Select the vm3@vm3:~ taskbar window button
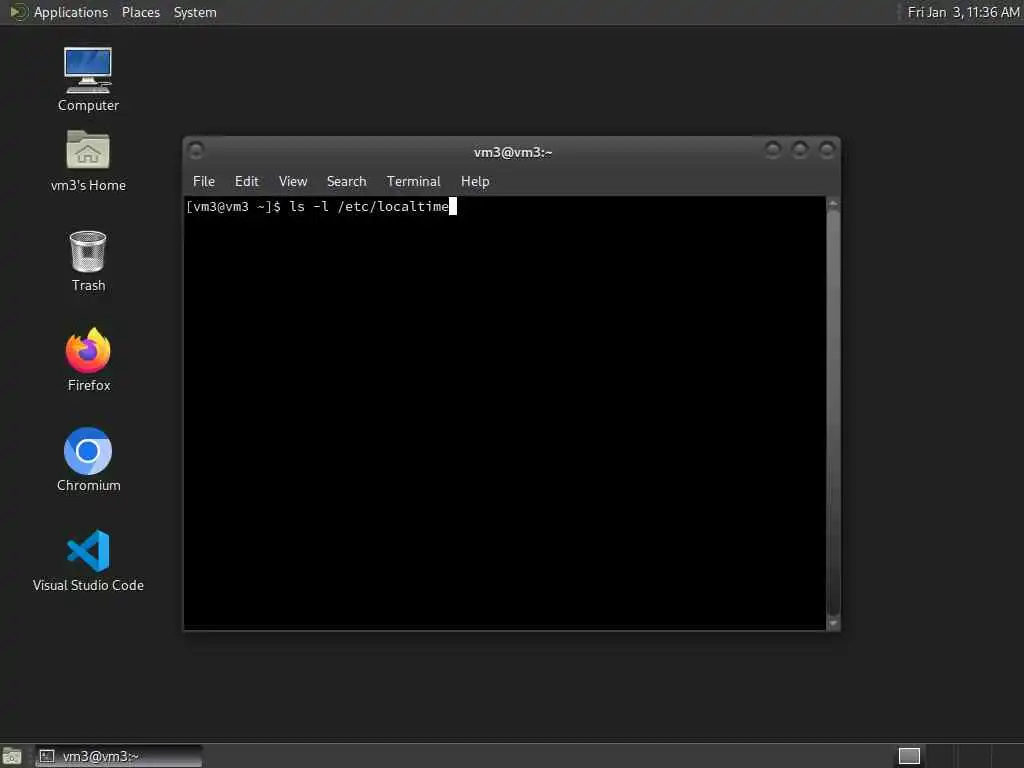Screen dimensions: 1024x768 119,756
